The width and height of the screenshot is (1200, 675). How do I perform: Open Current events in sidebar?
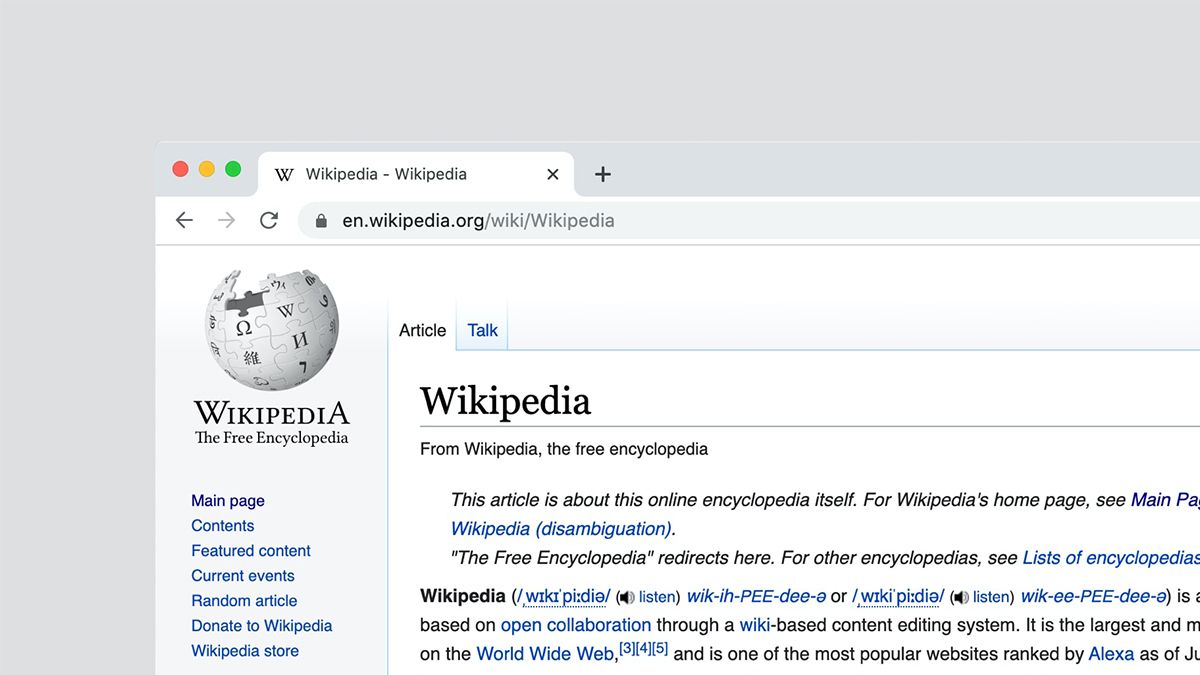pyautogui.click(x=243, y=576)
